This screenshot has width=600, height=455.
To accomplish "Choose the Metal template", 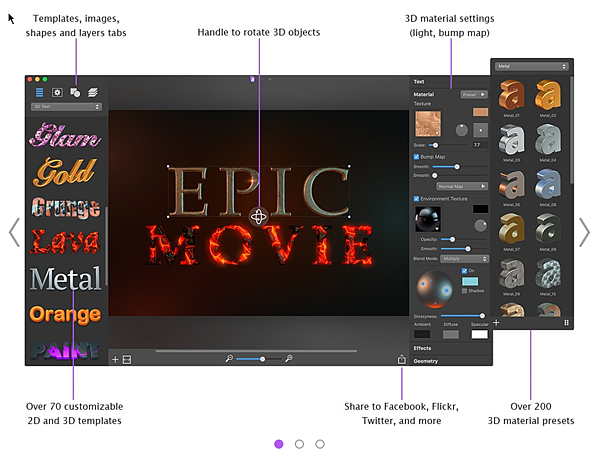I will [66, 279].
